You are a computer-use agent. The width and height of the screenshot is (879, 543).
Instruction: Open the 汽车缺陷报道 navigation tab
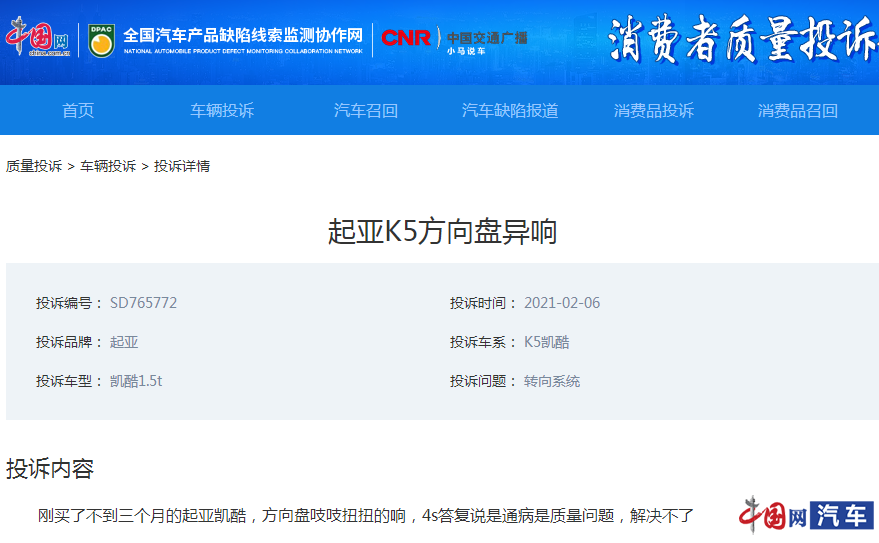click(x=510, y=110)
